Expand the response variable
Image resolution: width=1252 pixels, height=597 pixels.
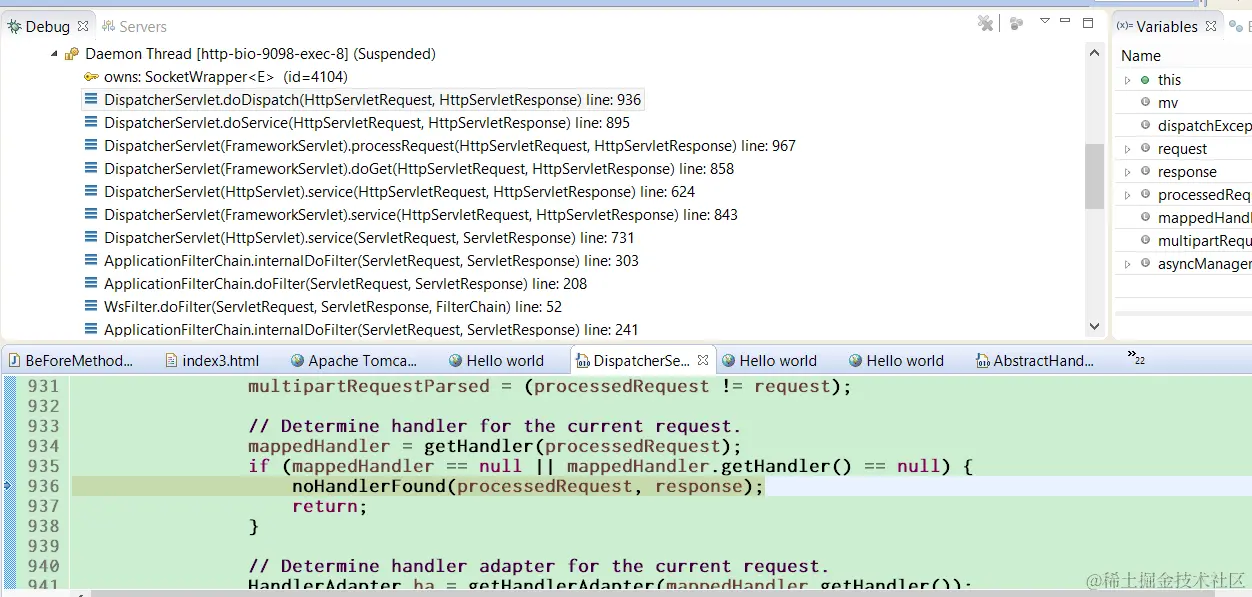click(1128, 172)
